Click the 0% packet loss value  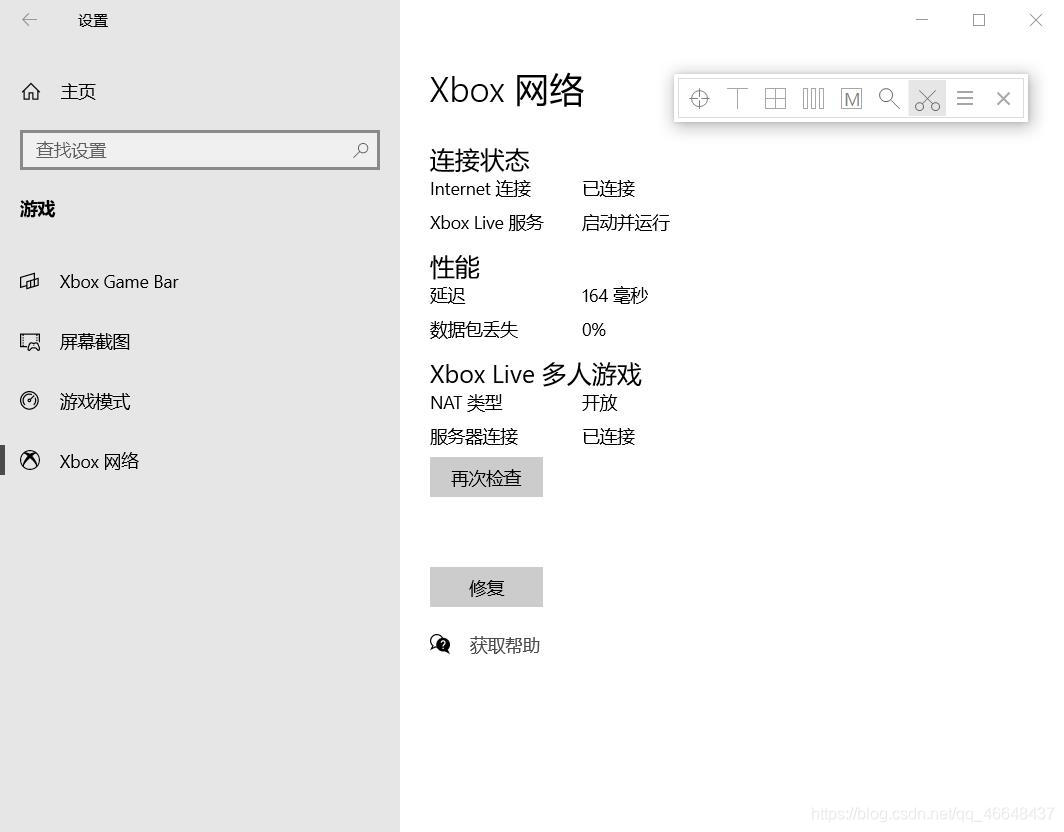[x=594, y=330]
